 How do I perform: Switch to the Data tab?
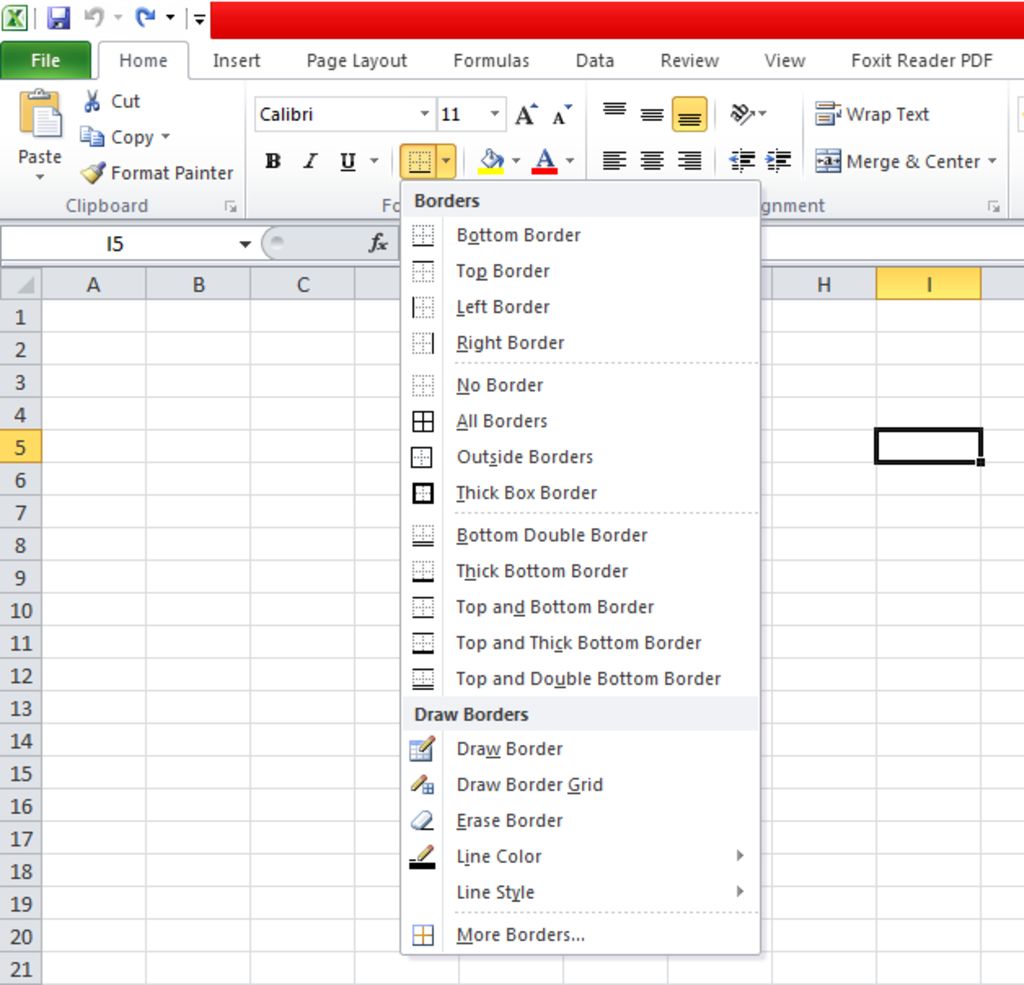coord(594,61)
